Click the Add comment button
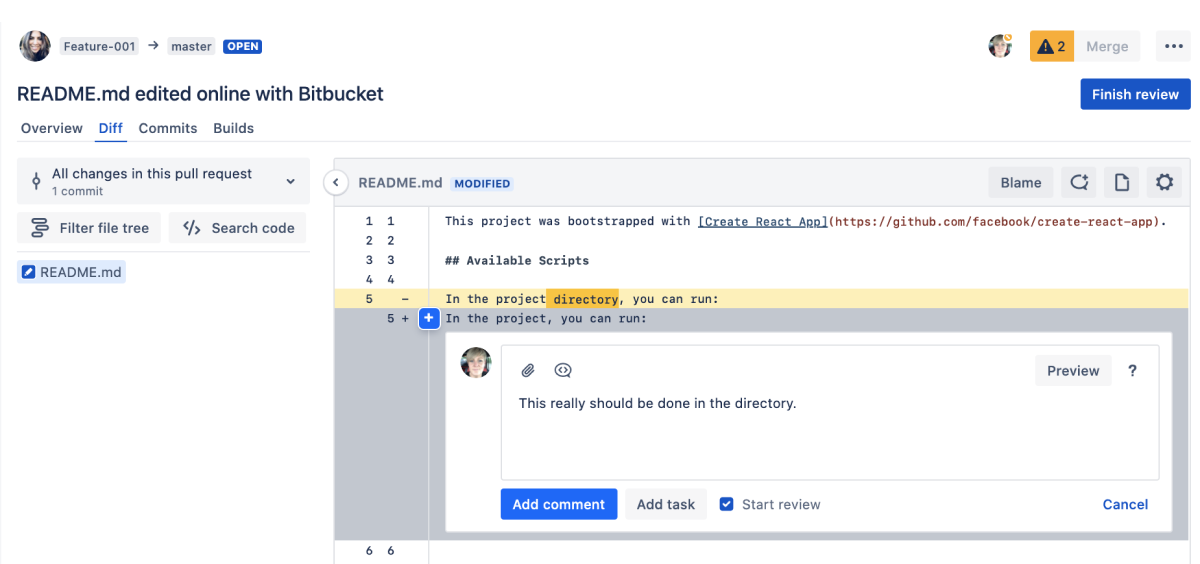 (x=558, y=504)
